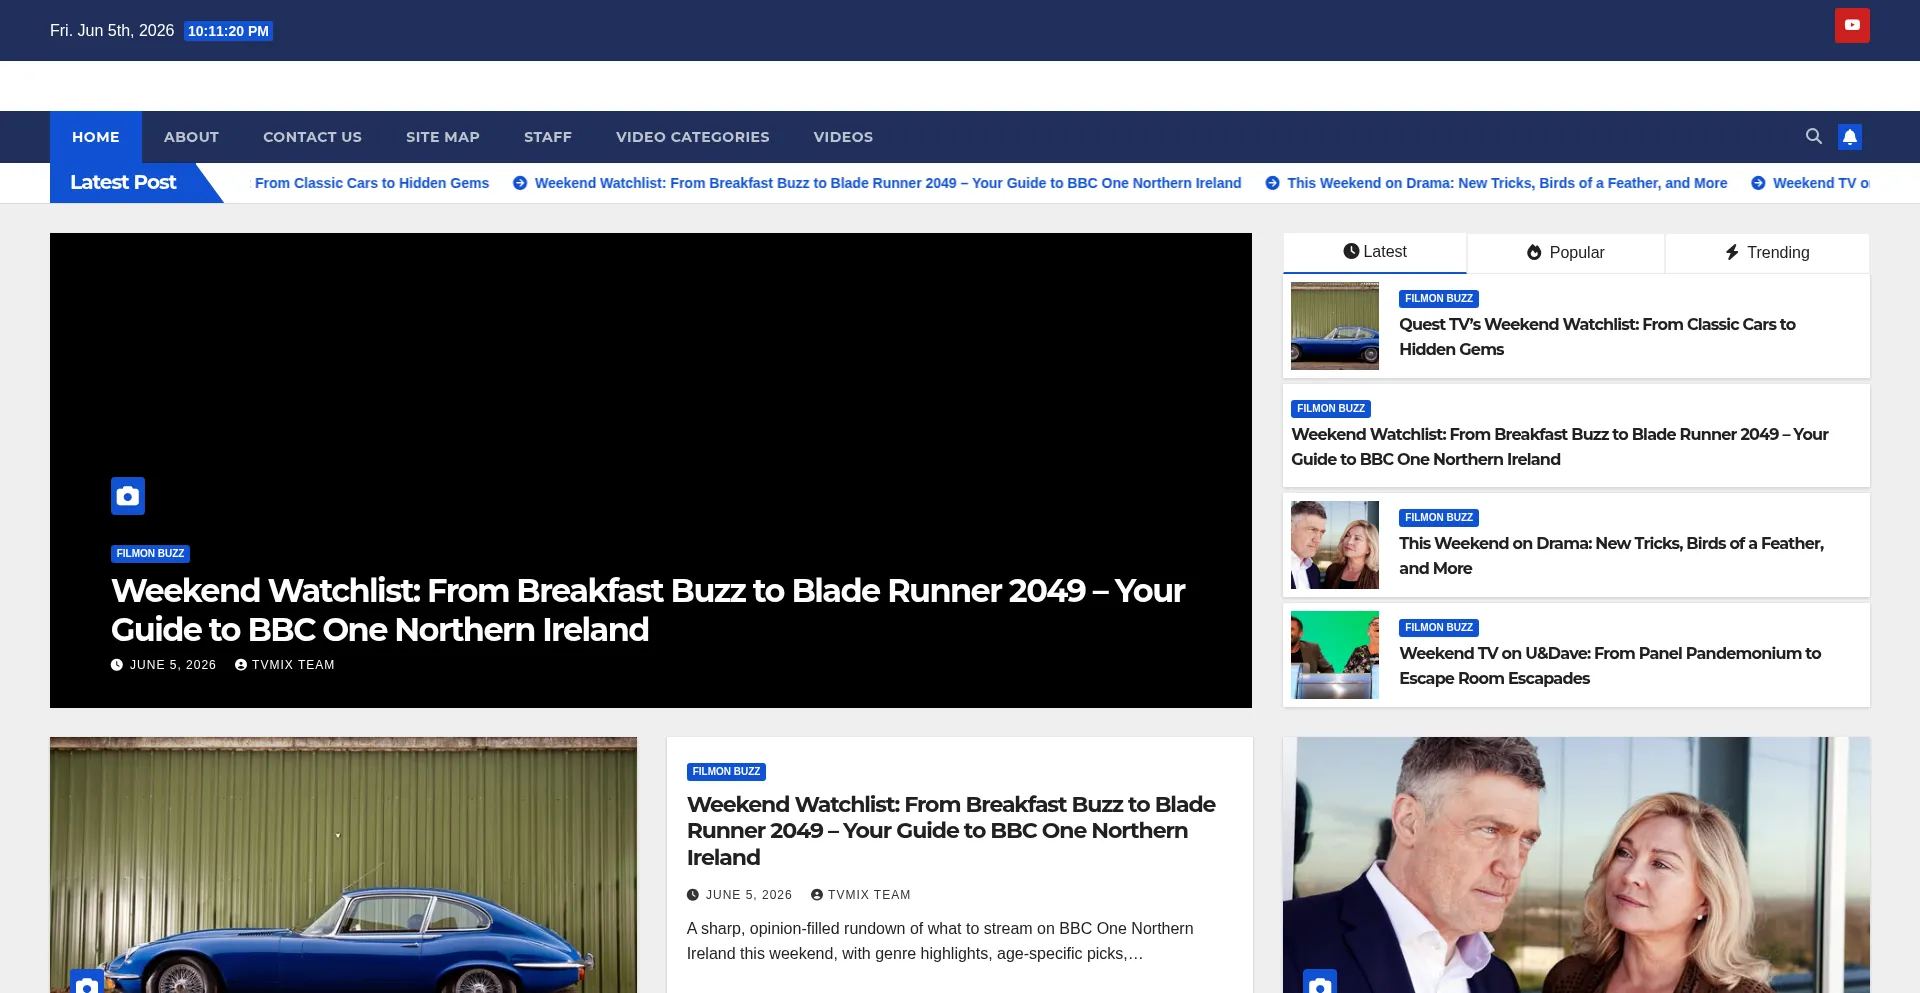The image size is (1920, 993).
Task: Click the clock icon on Latest tab
Action: click(x=1351, y=252)
